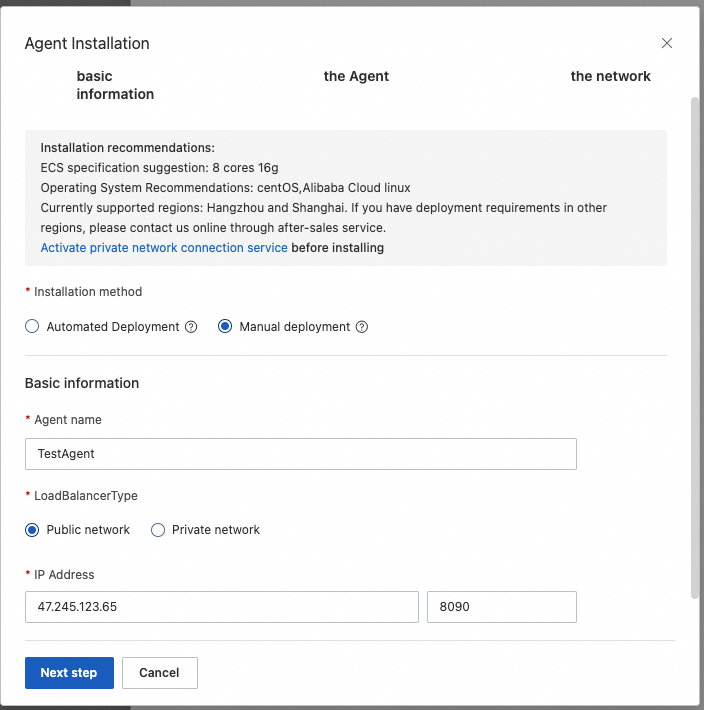Click the port field showing 8090

coord(501,607)
